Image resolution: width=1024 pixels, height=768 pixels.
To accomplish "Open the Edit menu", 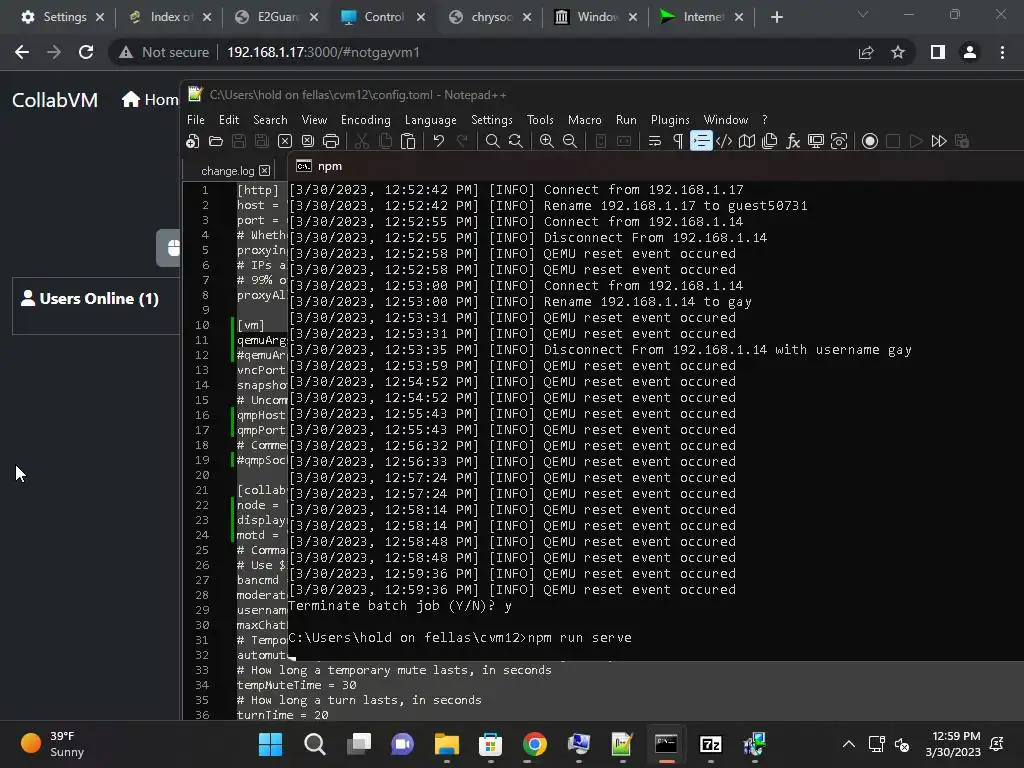I will click(229, 120).
